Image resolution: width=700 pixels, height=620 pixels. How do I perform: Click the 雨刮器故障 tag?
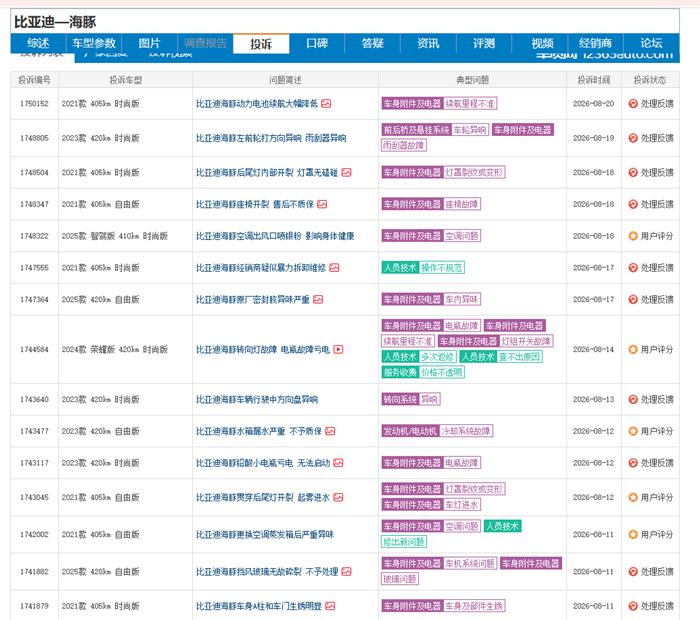click(x=404, y=146)
